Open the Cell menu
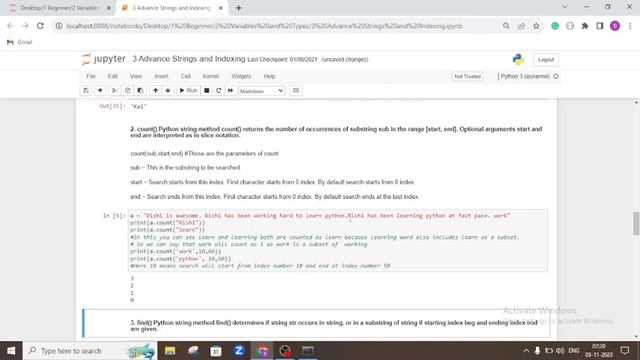This screenshot has width=640, height=360. coord(186,76)
